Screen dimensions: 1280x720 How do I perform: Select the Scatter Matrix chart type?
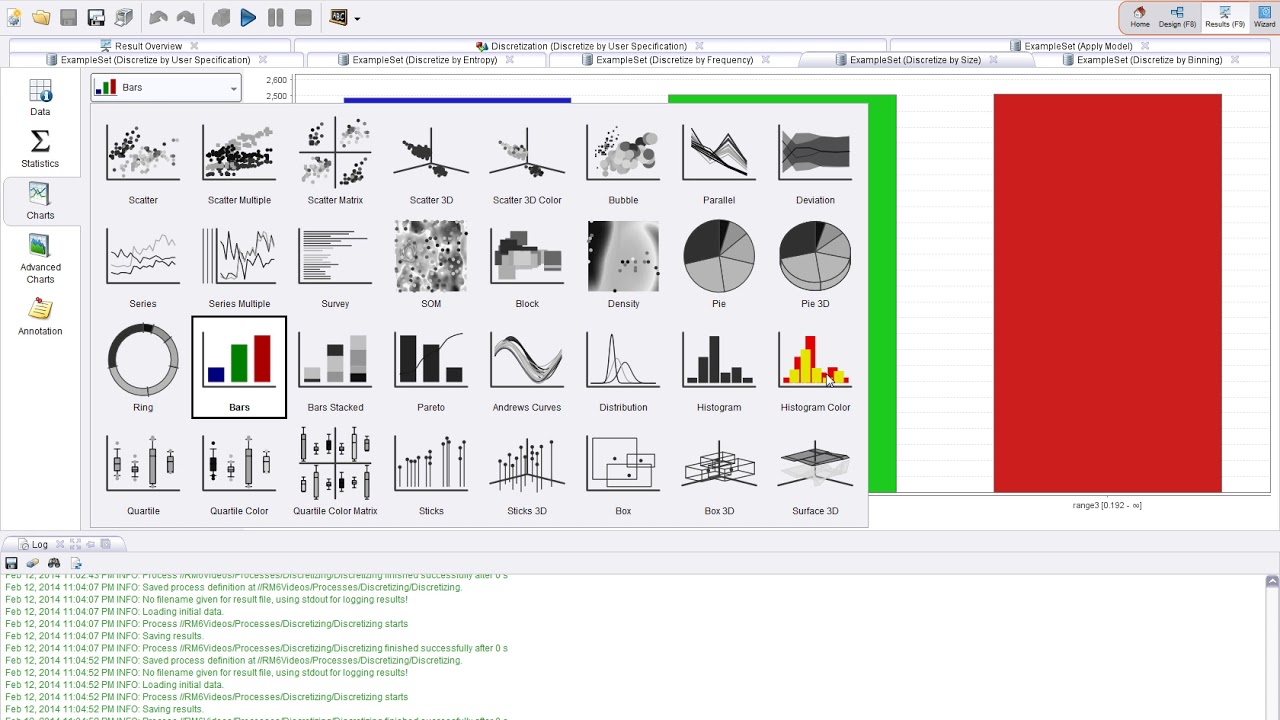coord(335,161)
